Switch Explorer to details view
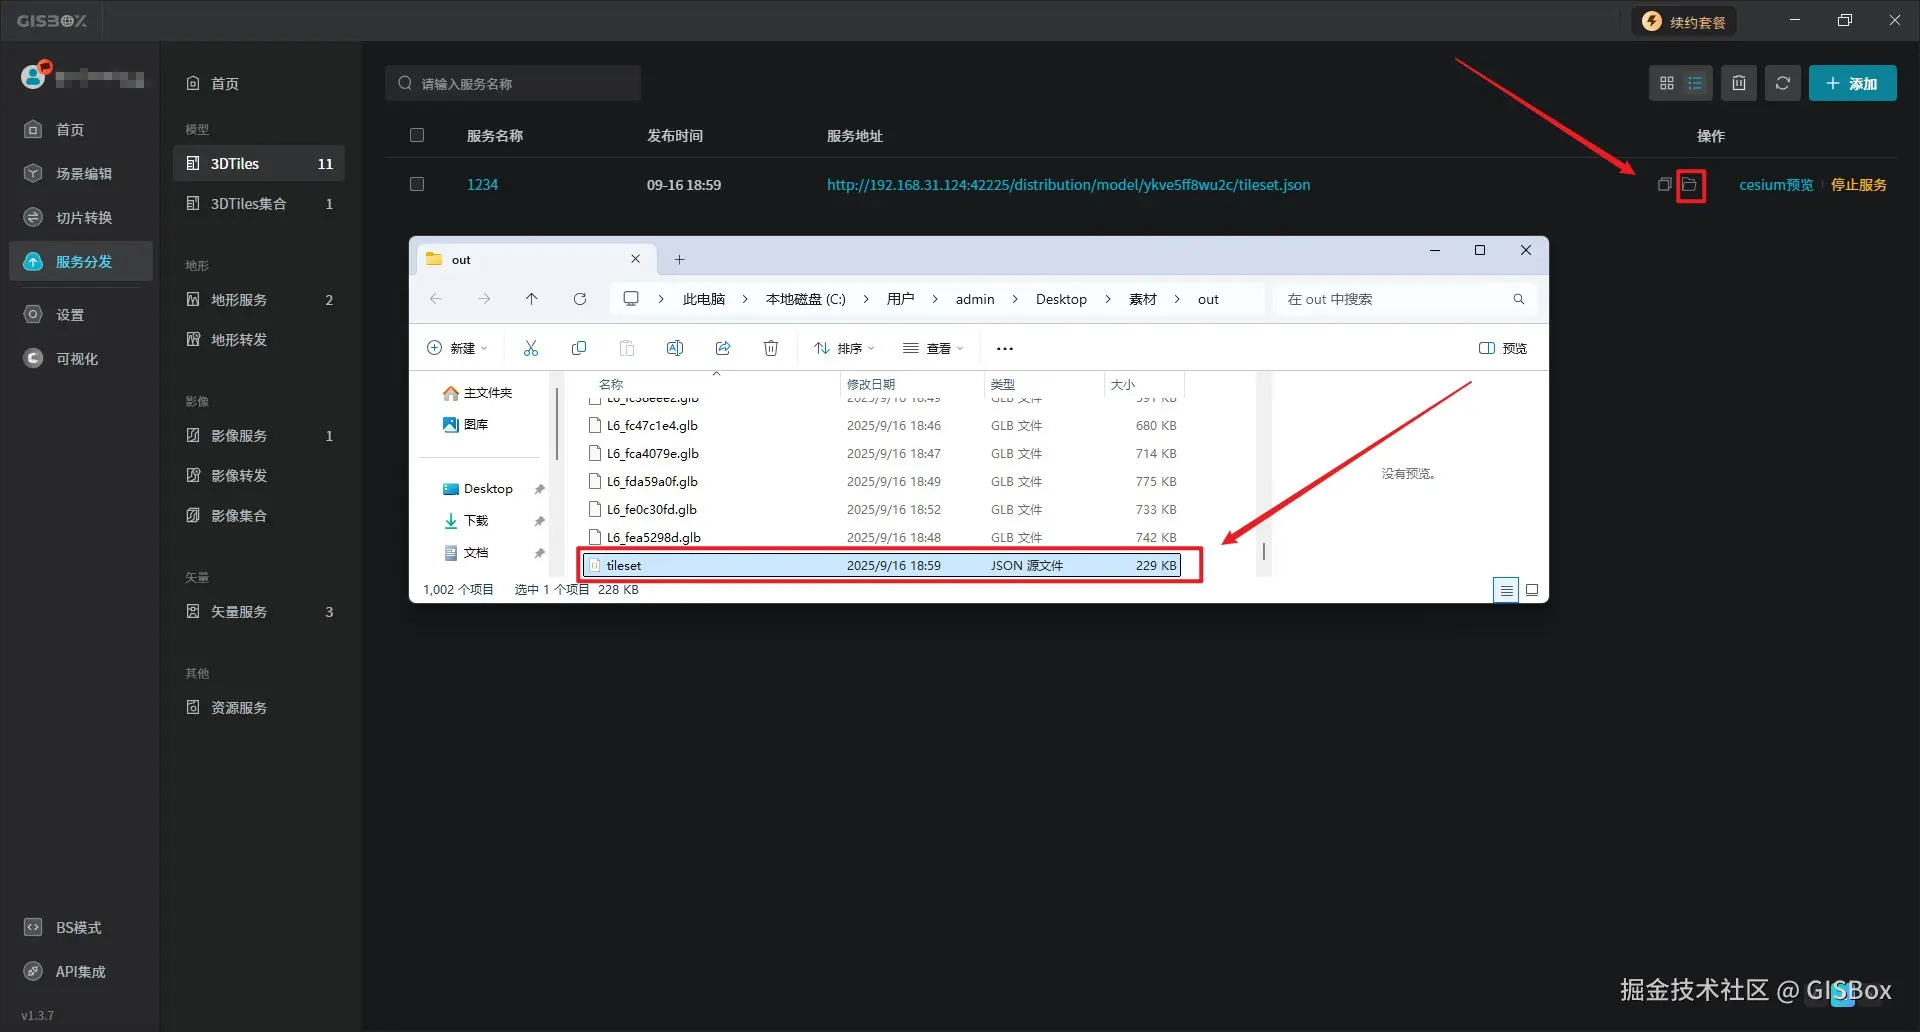Viewport: 1920px width, 1032px height. (1506, 590)
